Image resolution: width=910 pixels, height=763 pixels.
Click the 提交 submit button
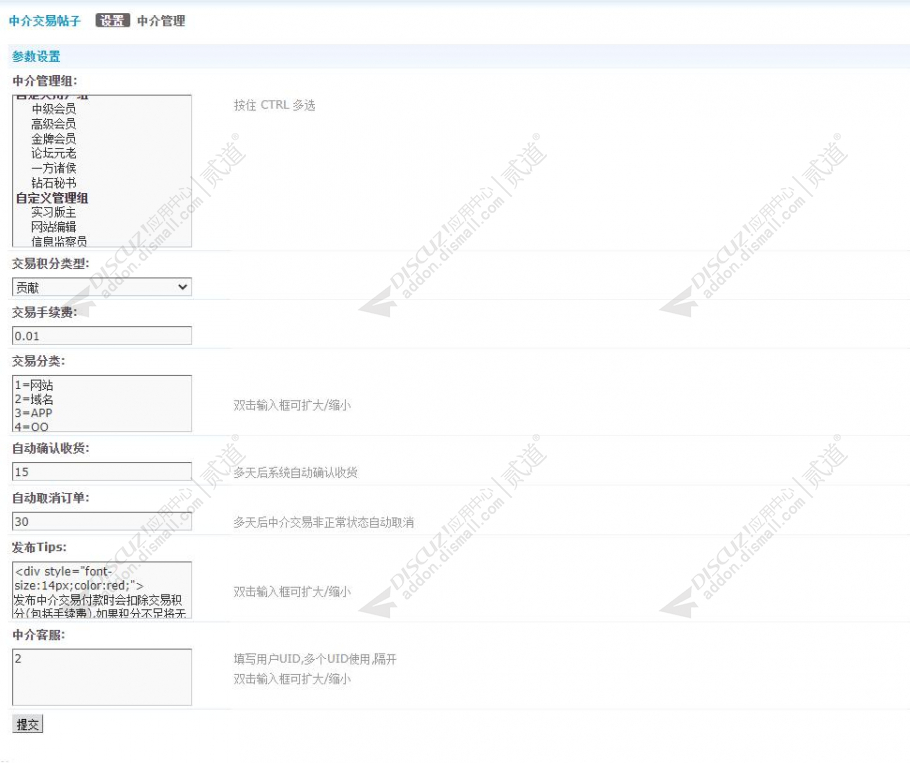coord(27,724)
